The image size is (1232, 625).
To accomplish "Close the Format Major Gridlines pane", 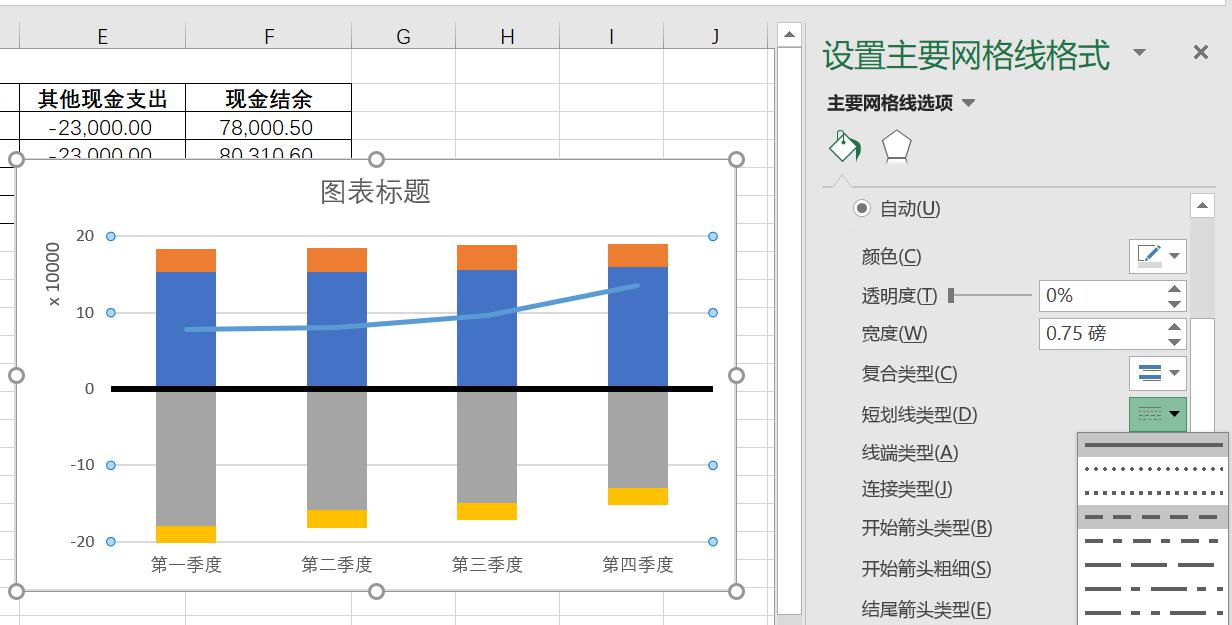I will 1201,53.
